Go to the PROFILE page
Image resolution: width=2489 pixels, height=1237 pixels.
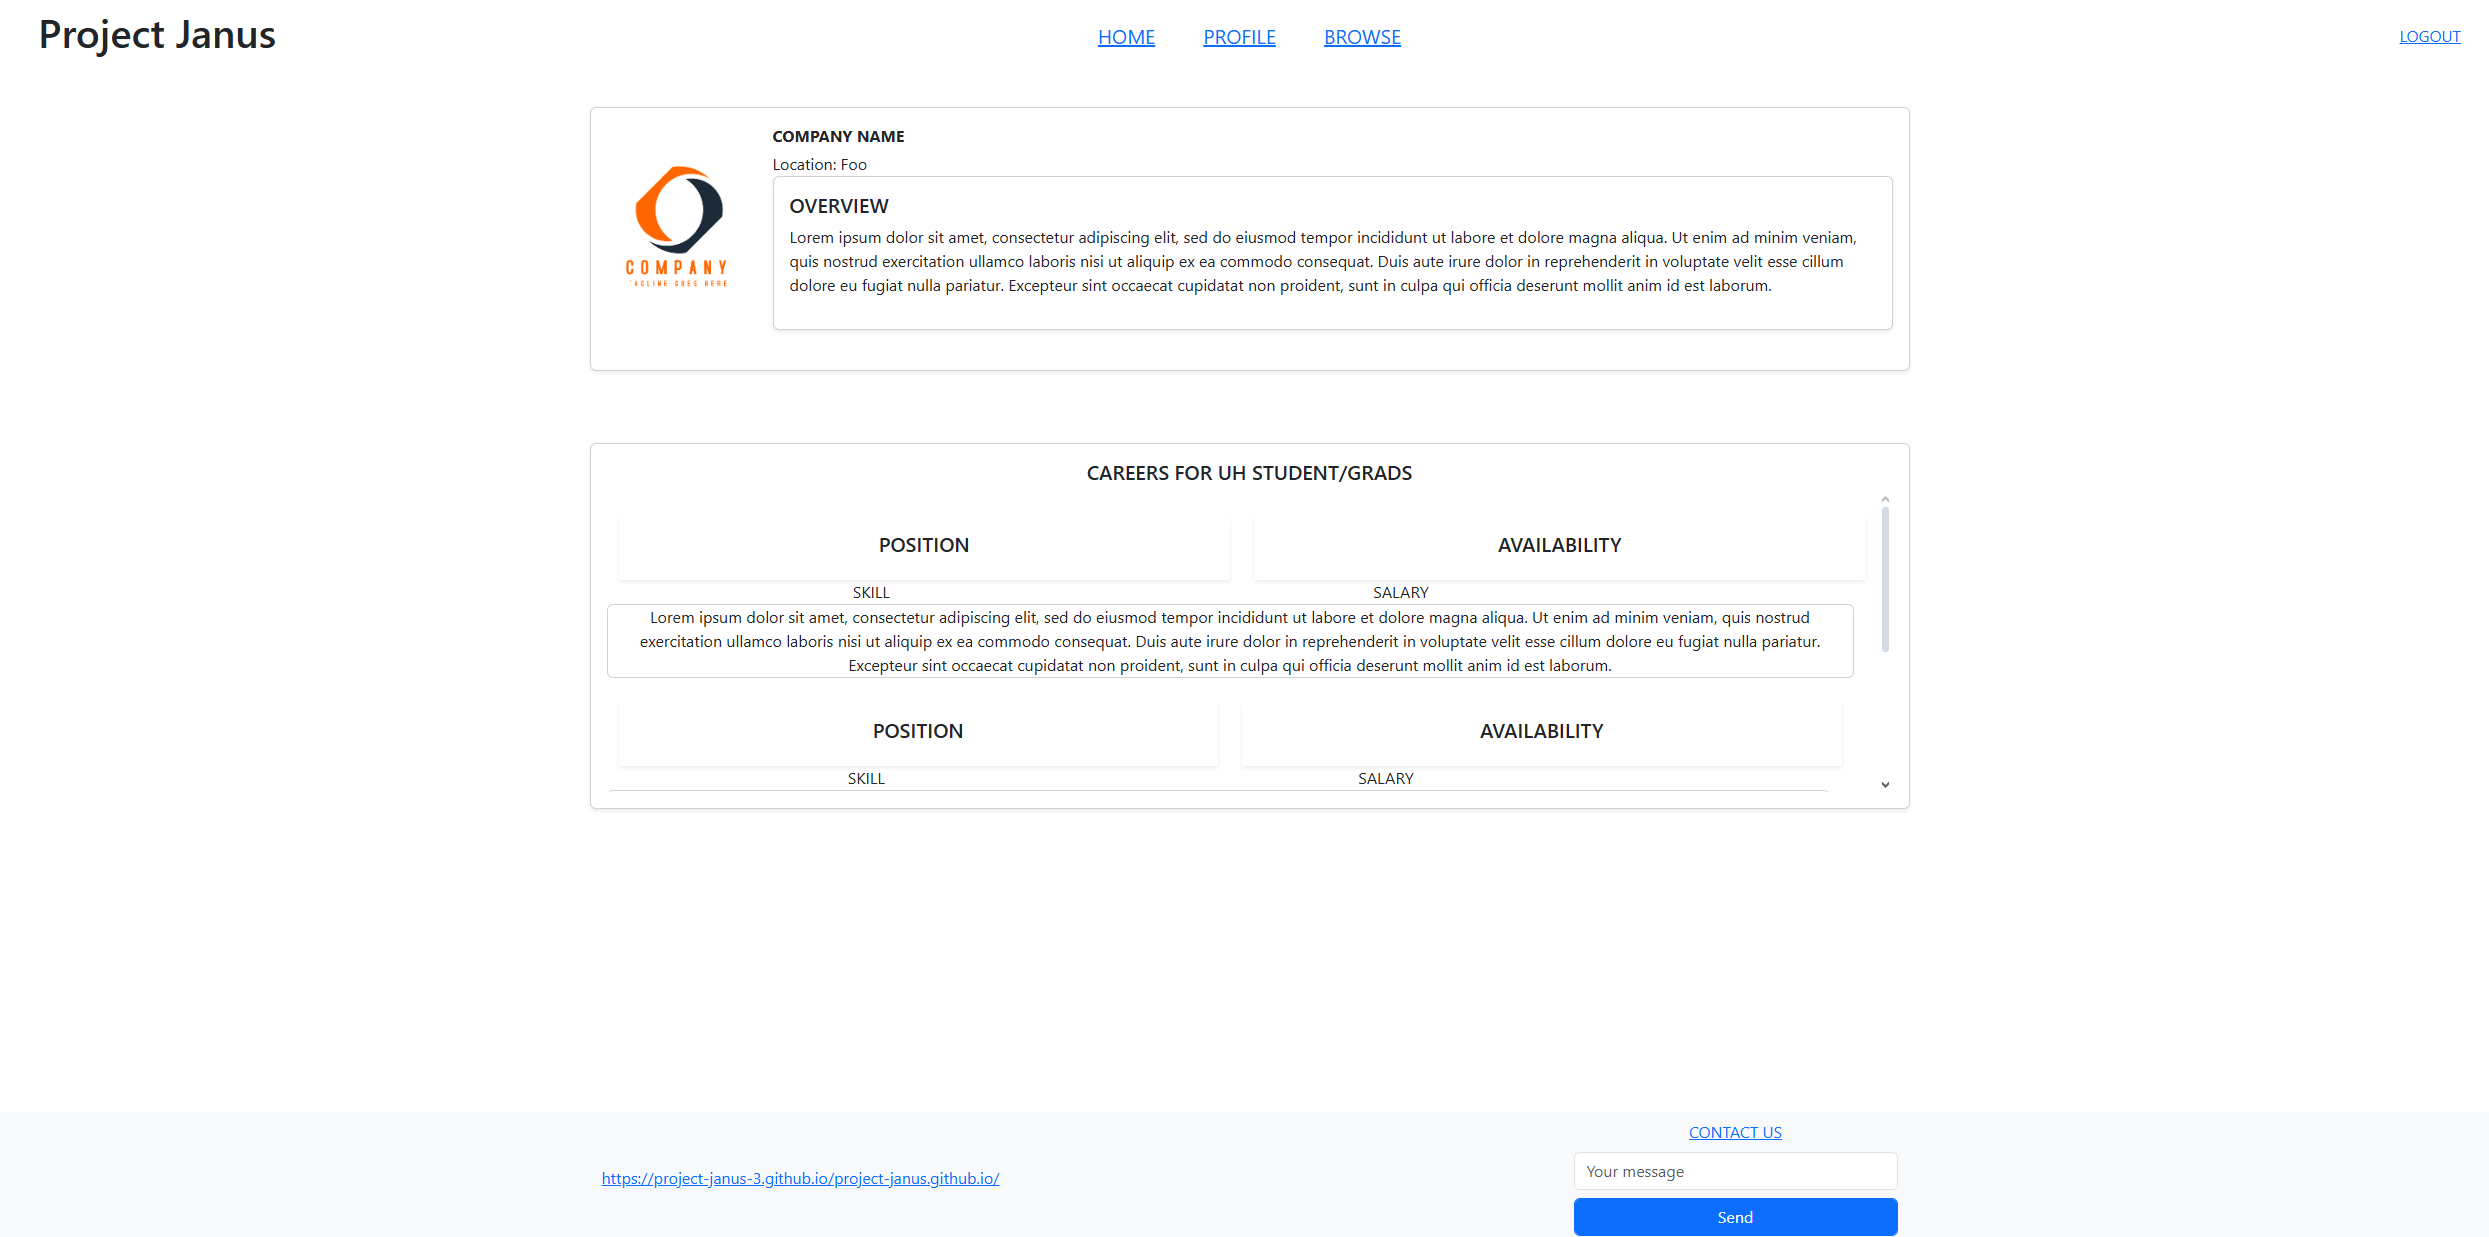point(1239,37)
